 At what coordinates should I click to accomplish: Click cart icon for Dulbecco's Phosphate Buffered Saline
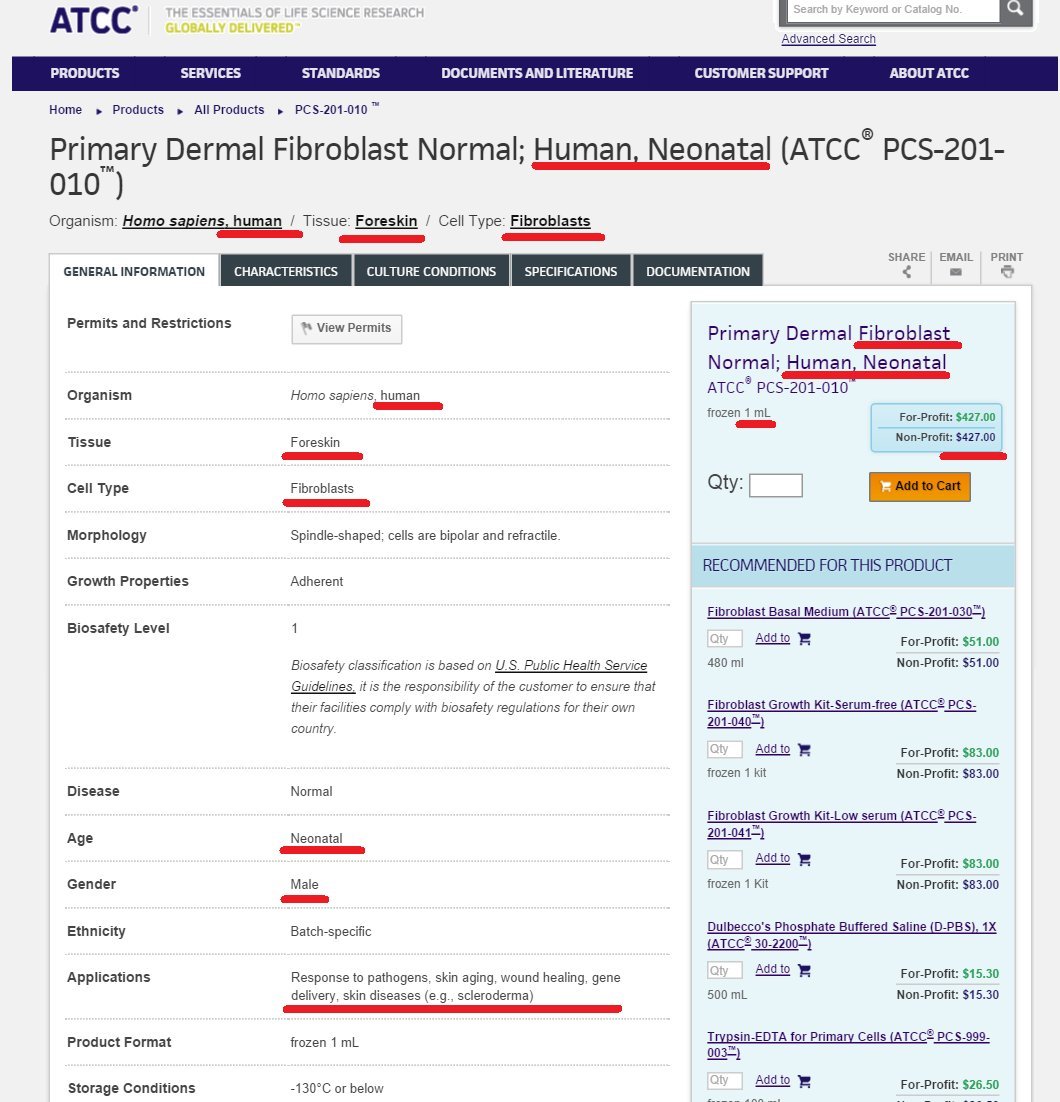point(805,970)
